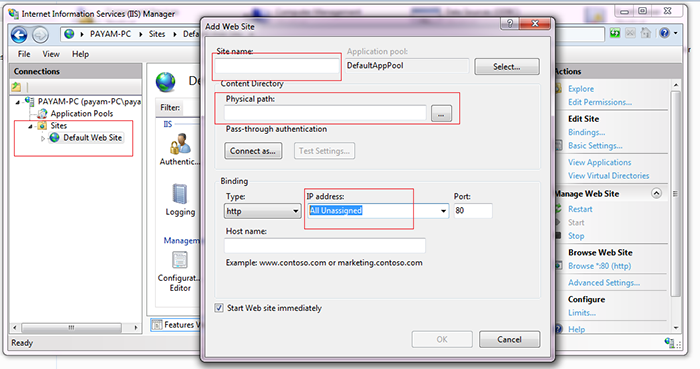The width and height of the screenshot is (700, 369).
Task: Click the browse physical path button
Action: pyautogui.click(x=441, y=114)
